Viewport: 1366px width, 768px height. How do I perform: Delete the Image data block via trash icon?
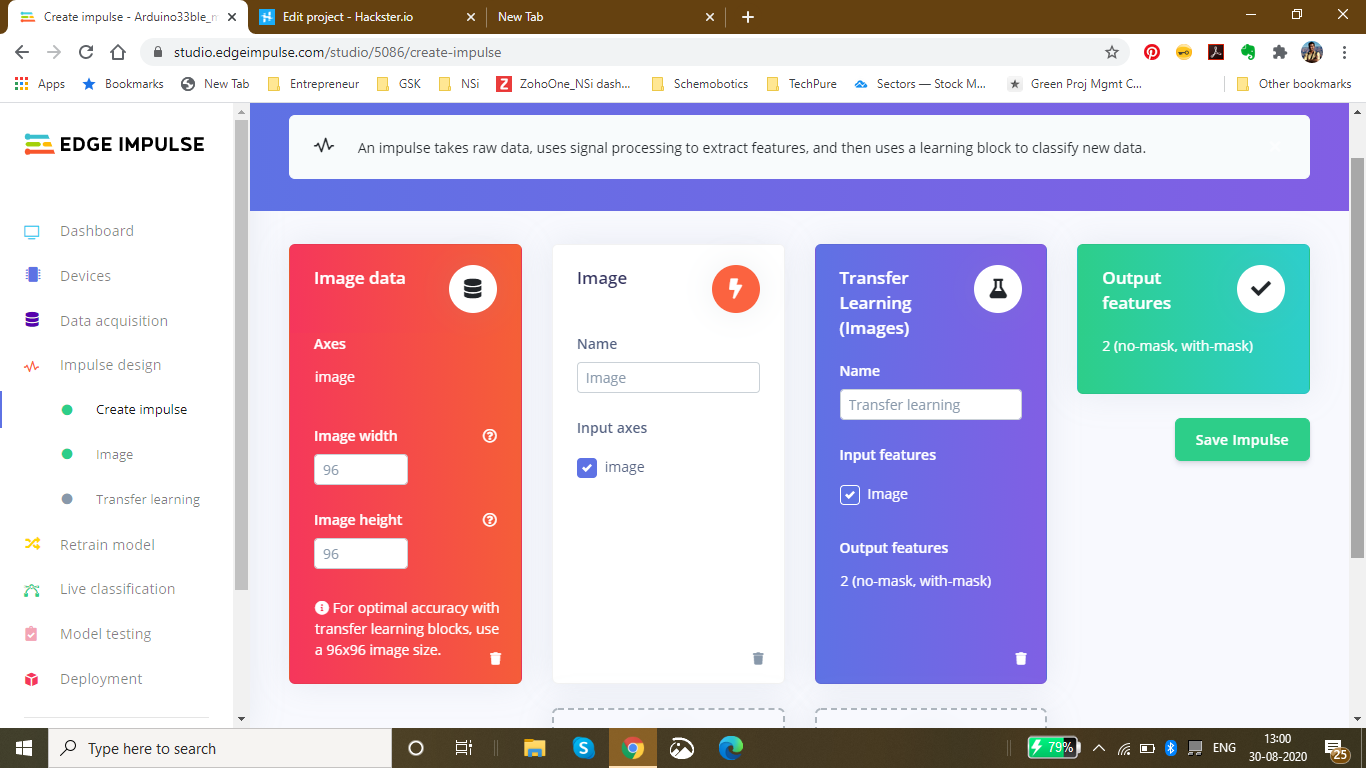pos(495,658)
